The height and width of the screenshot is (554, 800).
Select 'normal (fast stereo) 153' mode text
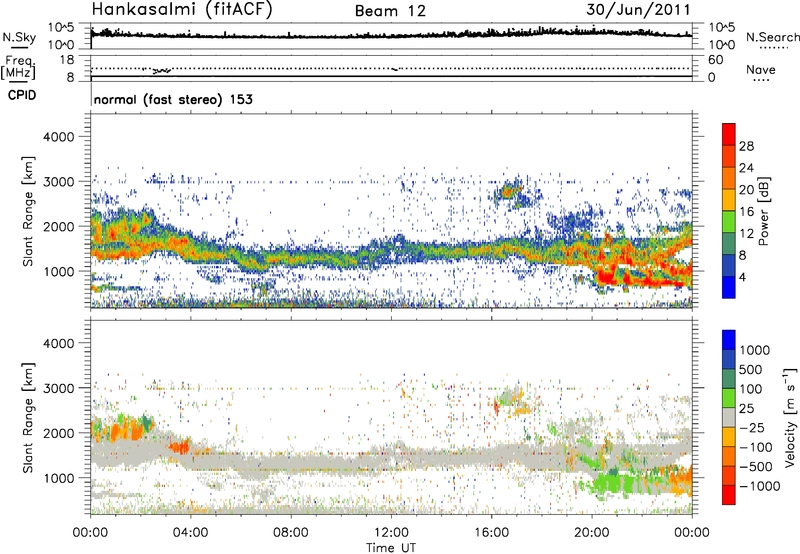click(x=173, y=99)
